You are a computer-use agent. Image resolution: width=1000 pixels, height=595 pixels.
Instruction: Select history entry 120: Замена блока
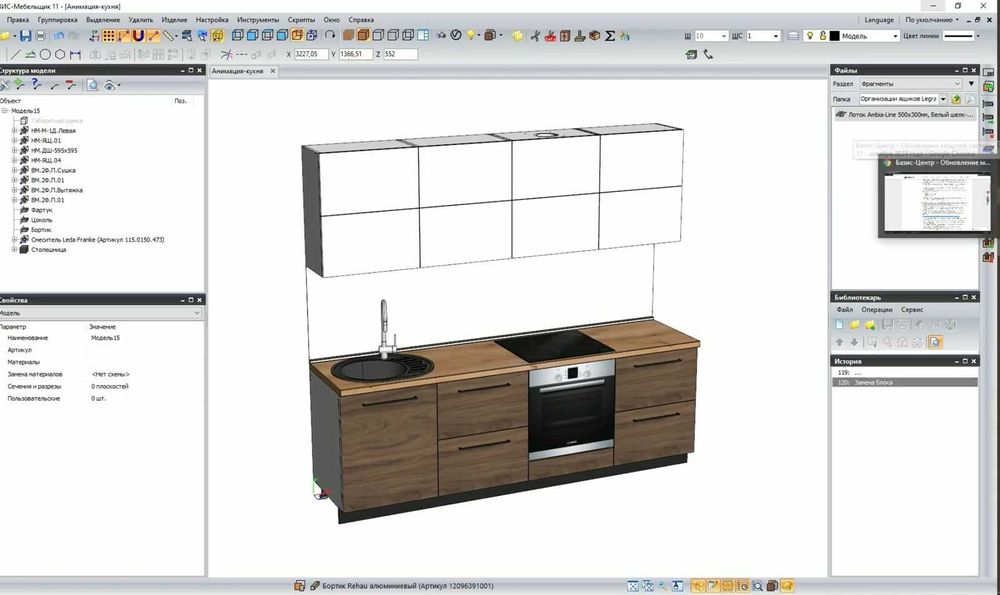905,383
